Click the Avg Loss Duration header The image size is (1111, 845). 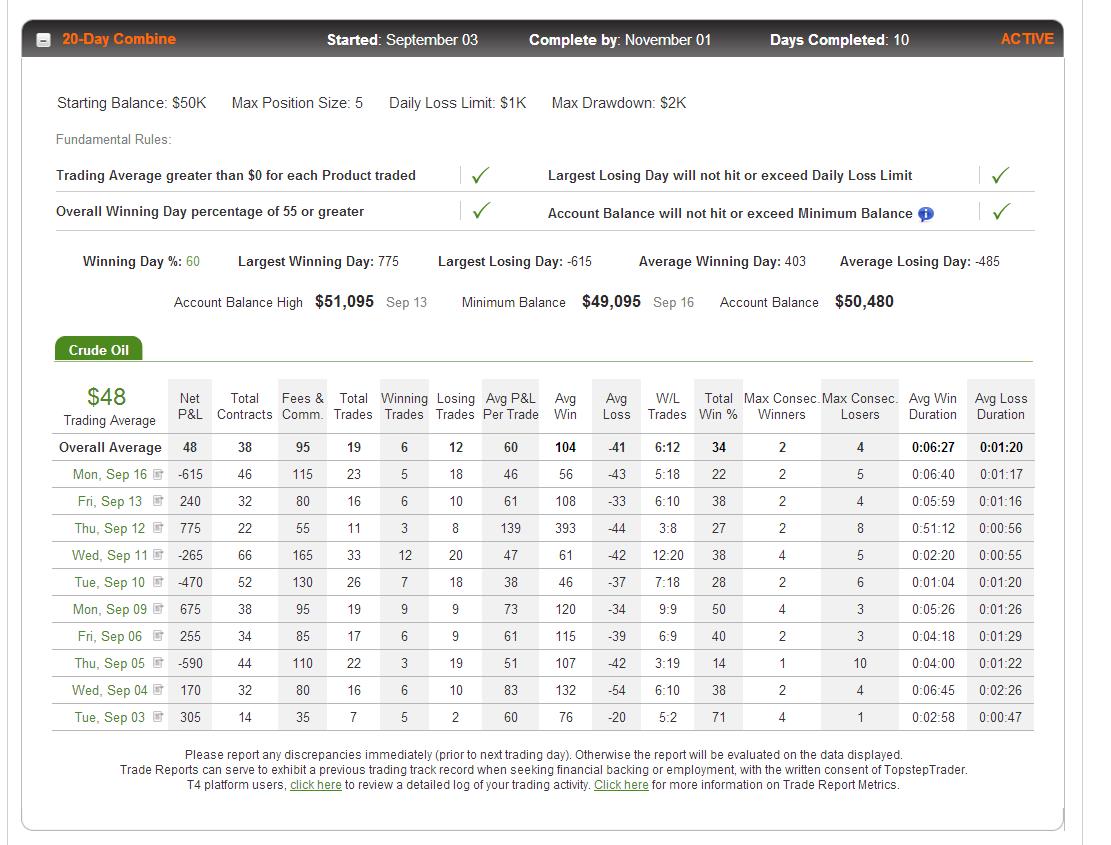(x=1000, y=406)
